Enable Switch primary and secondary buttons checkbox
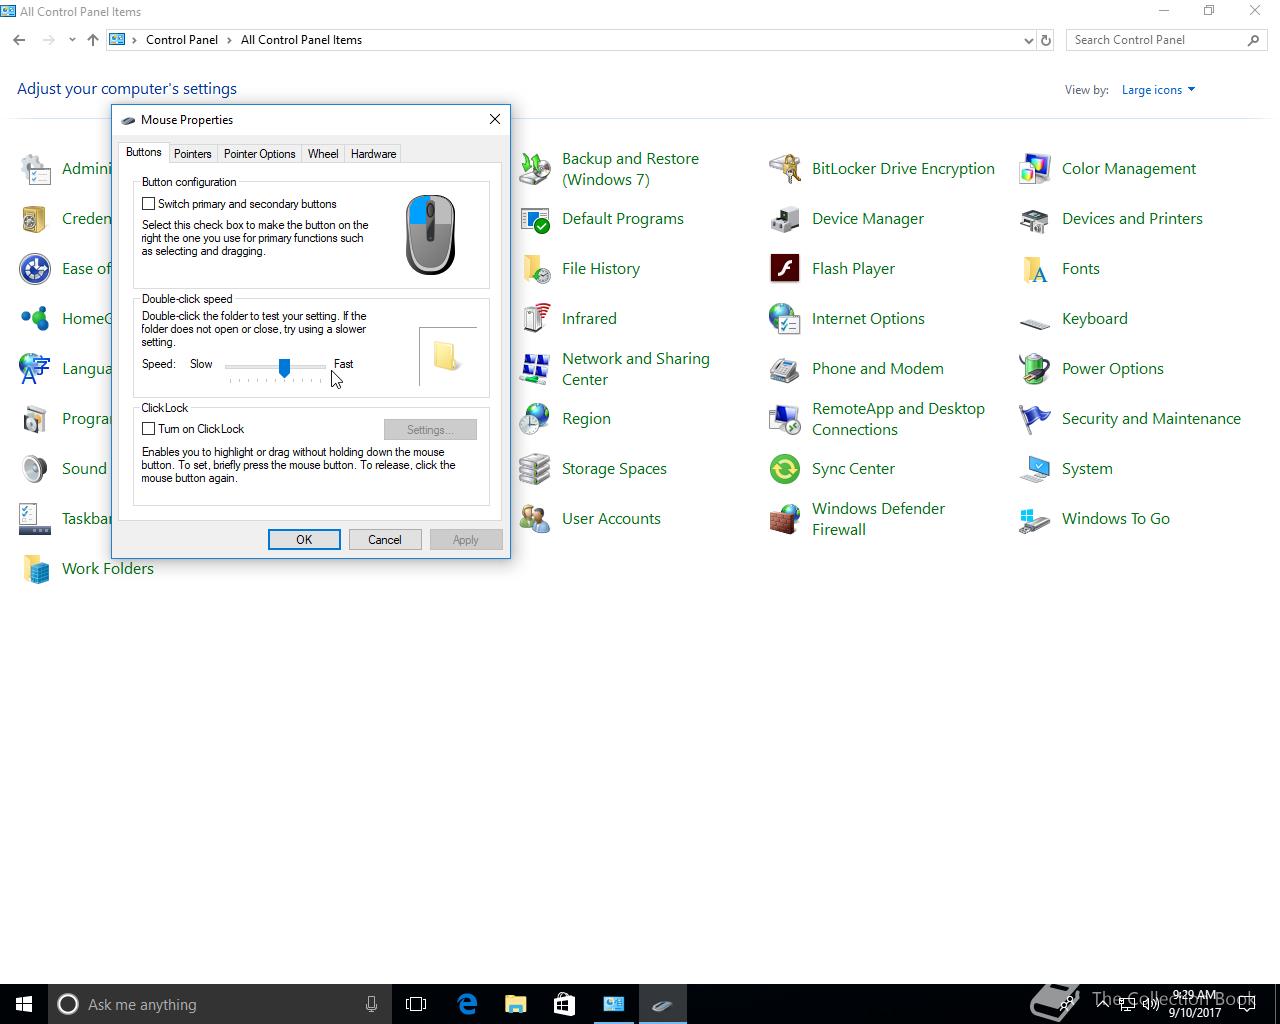The image size is (1280, 1024). (148, 204)
